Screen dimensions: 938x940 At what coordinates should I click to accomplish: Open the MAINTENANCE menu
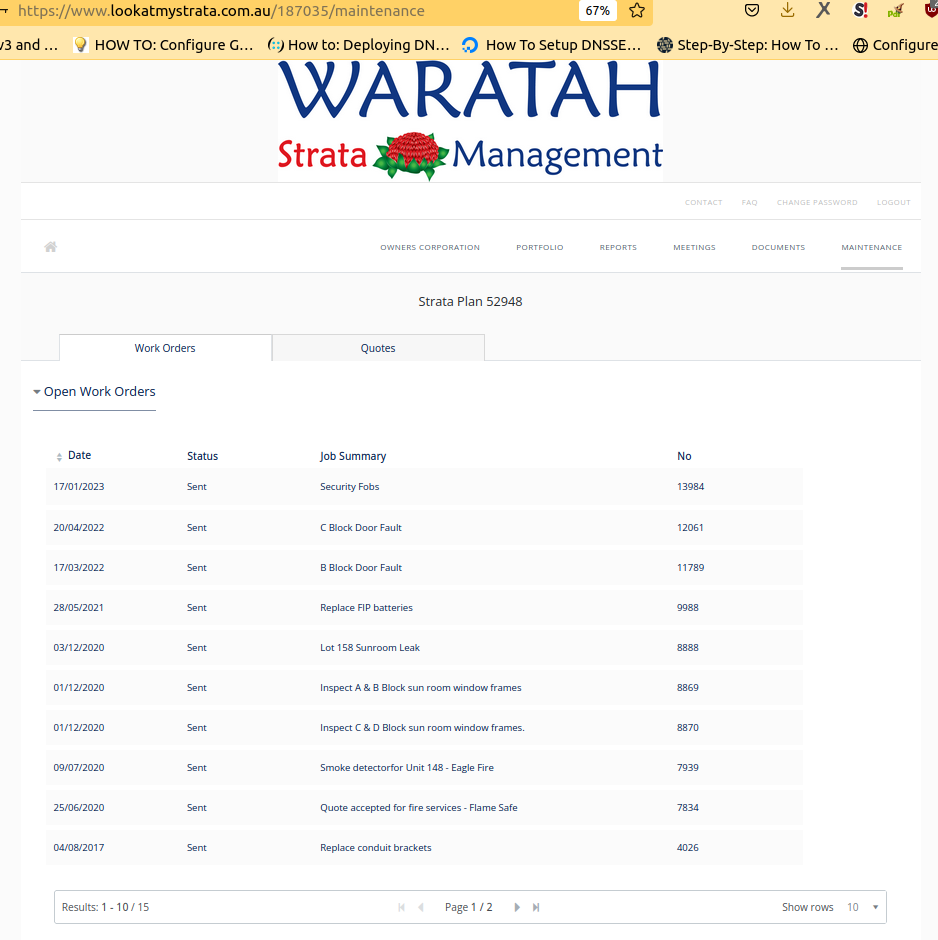(871, 247)
